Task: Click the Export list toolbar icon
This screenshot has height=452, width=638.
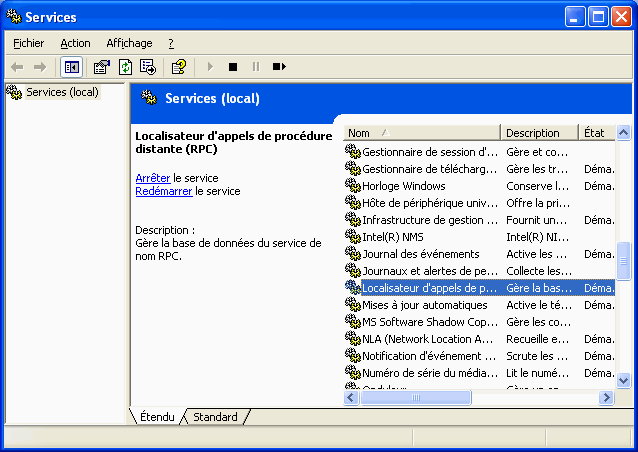Action: (148, 67)
